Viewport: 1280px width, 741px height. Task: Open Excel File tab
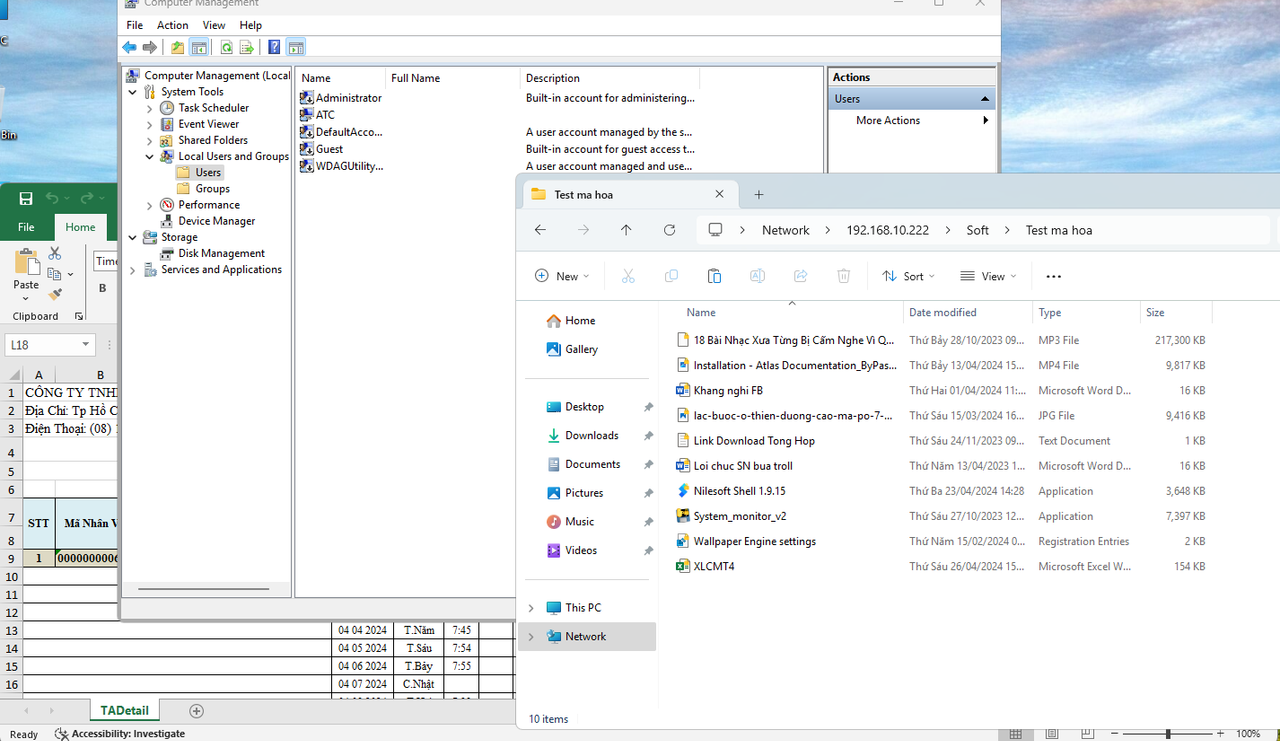[x=27, y=227]
